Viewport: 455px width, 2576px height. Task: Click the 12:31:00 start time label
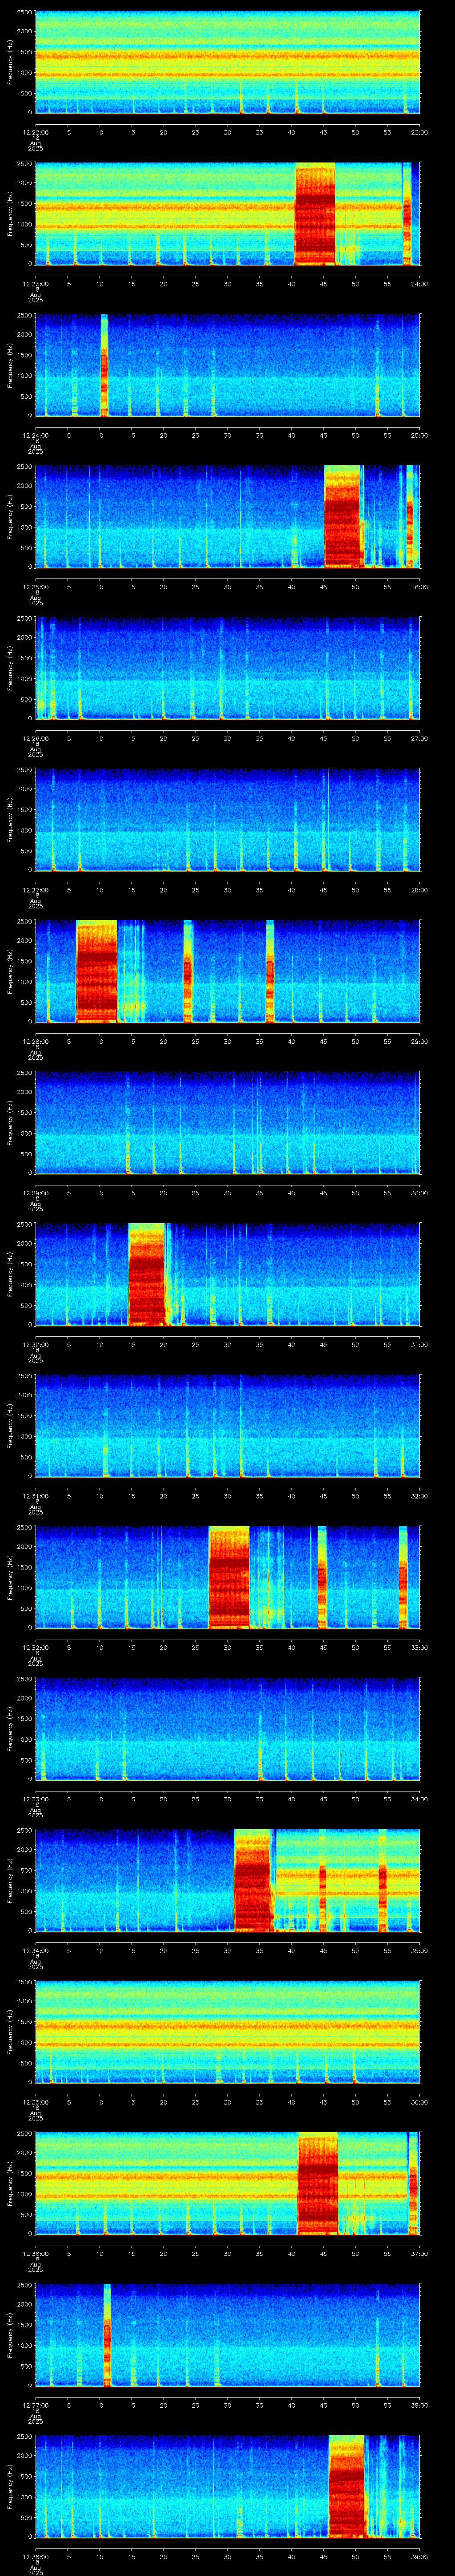(x=35, y=1496)
